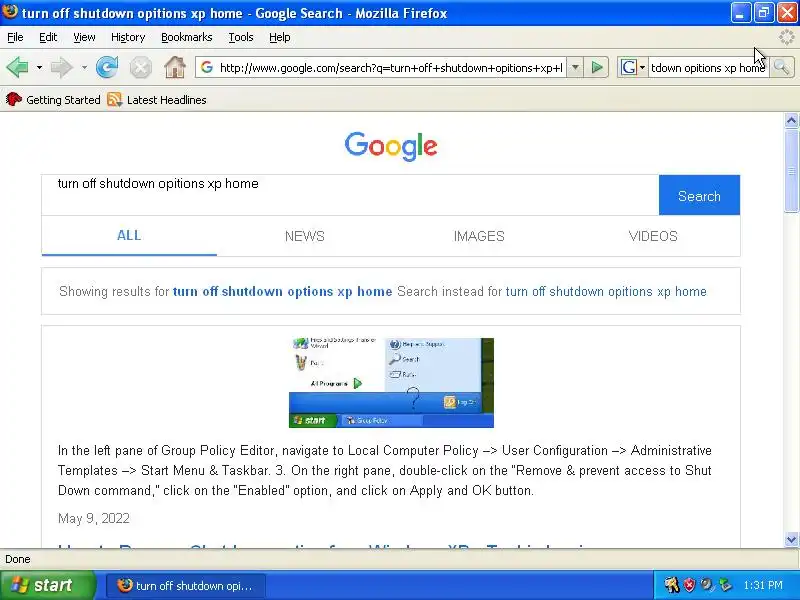Open the Back history dropdown arrow
The width and height of the screenshot is (800, 600).
39,67
